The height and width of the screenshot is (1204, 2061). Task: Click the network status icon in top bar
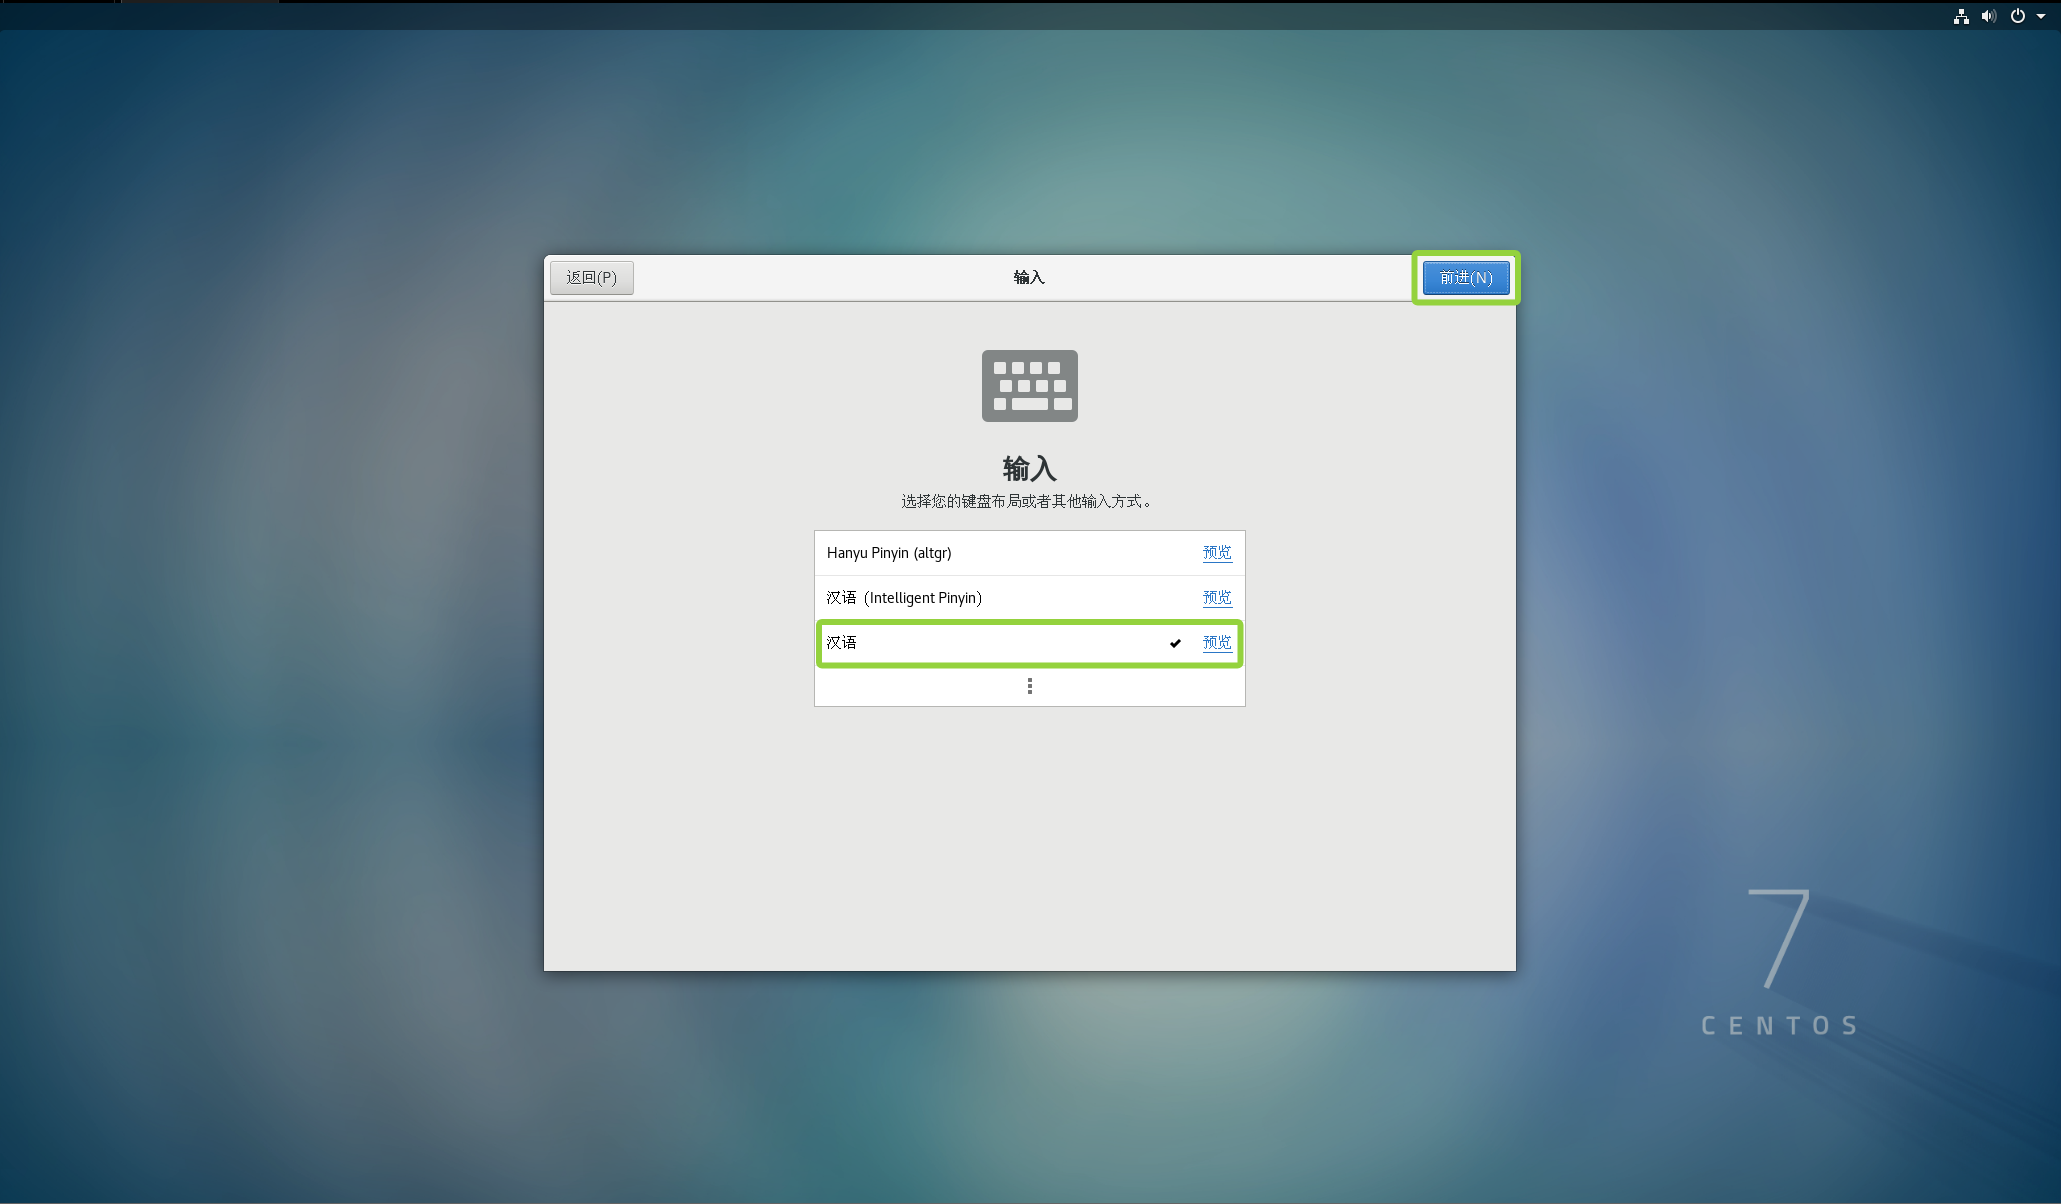(x=1961, y=16)
